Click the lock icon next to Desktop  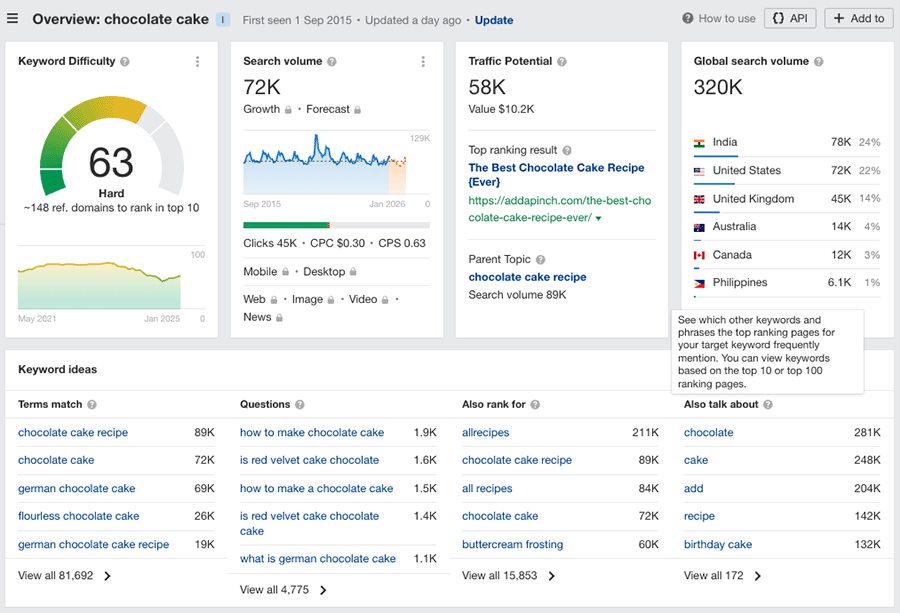point(353,272)
